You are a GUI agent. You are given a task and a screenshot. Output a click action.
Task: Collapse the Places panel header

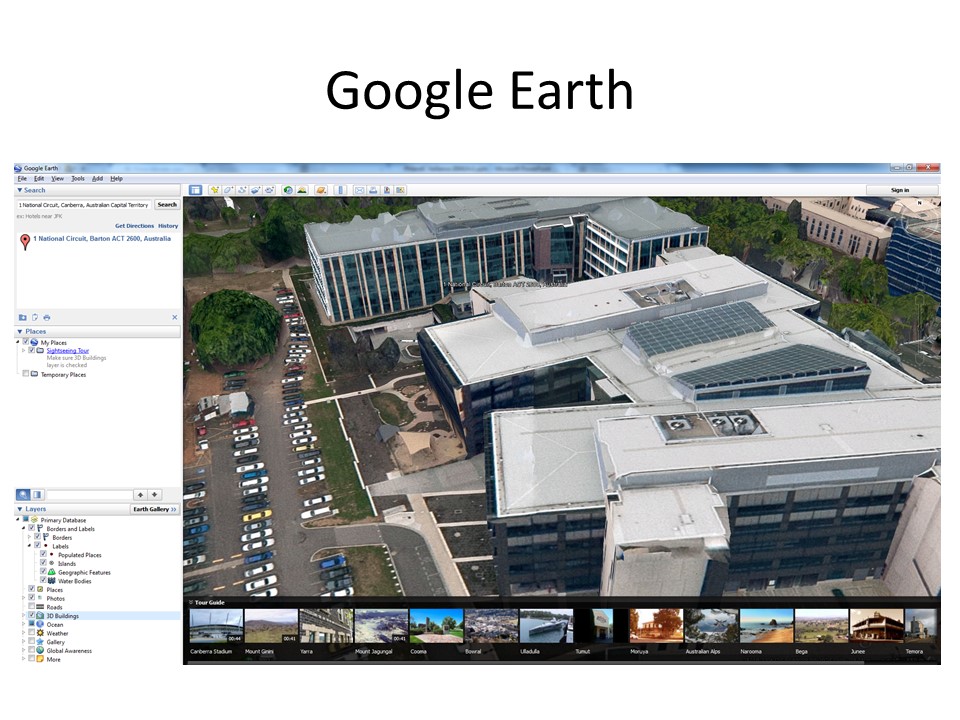pos(98,331)
